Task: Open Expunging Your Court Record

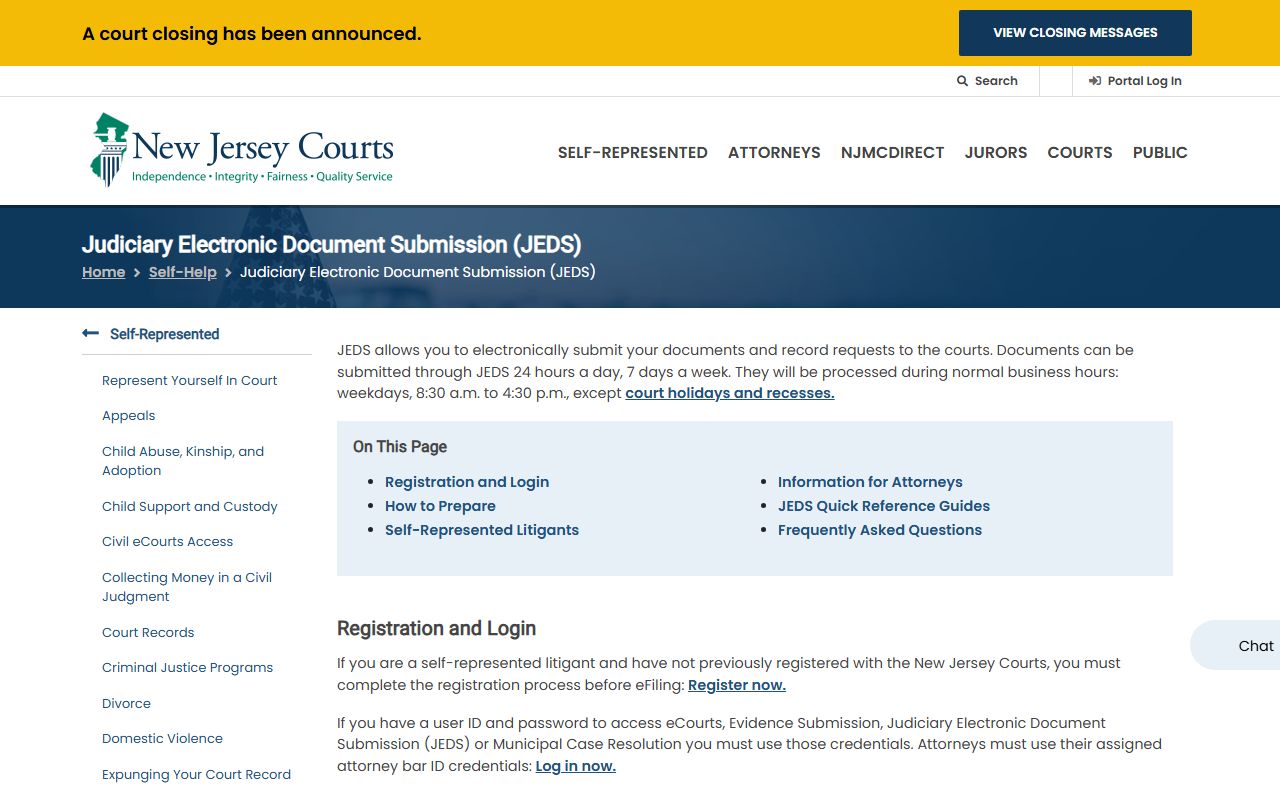Action: [x=197, y=774]
